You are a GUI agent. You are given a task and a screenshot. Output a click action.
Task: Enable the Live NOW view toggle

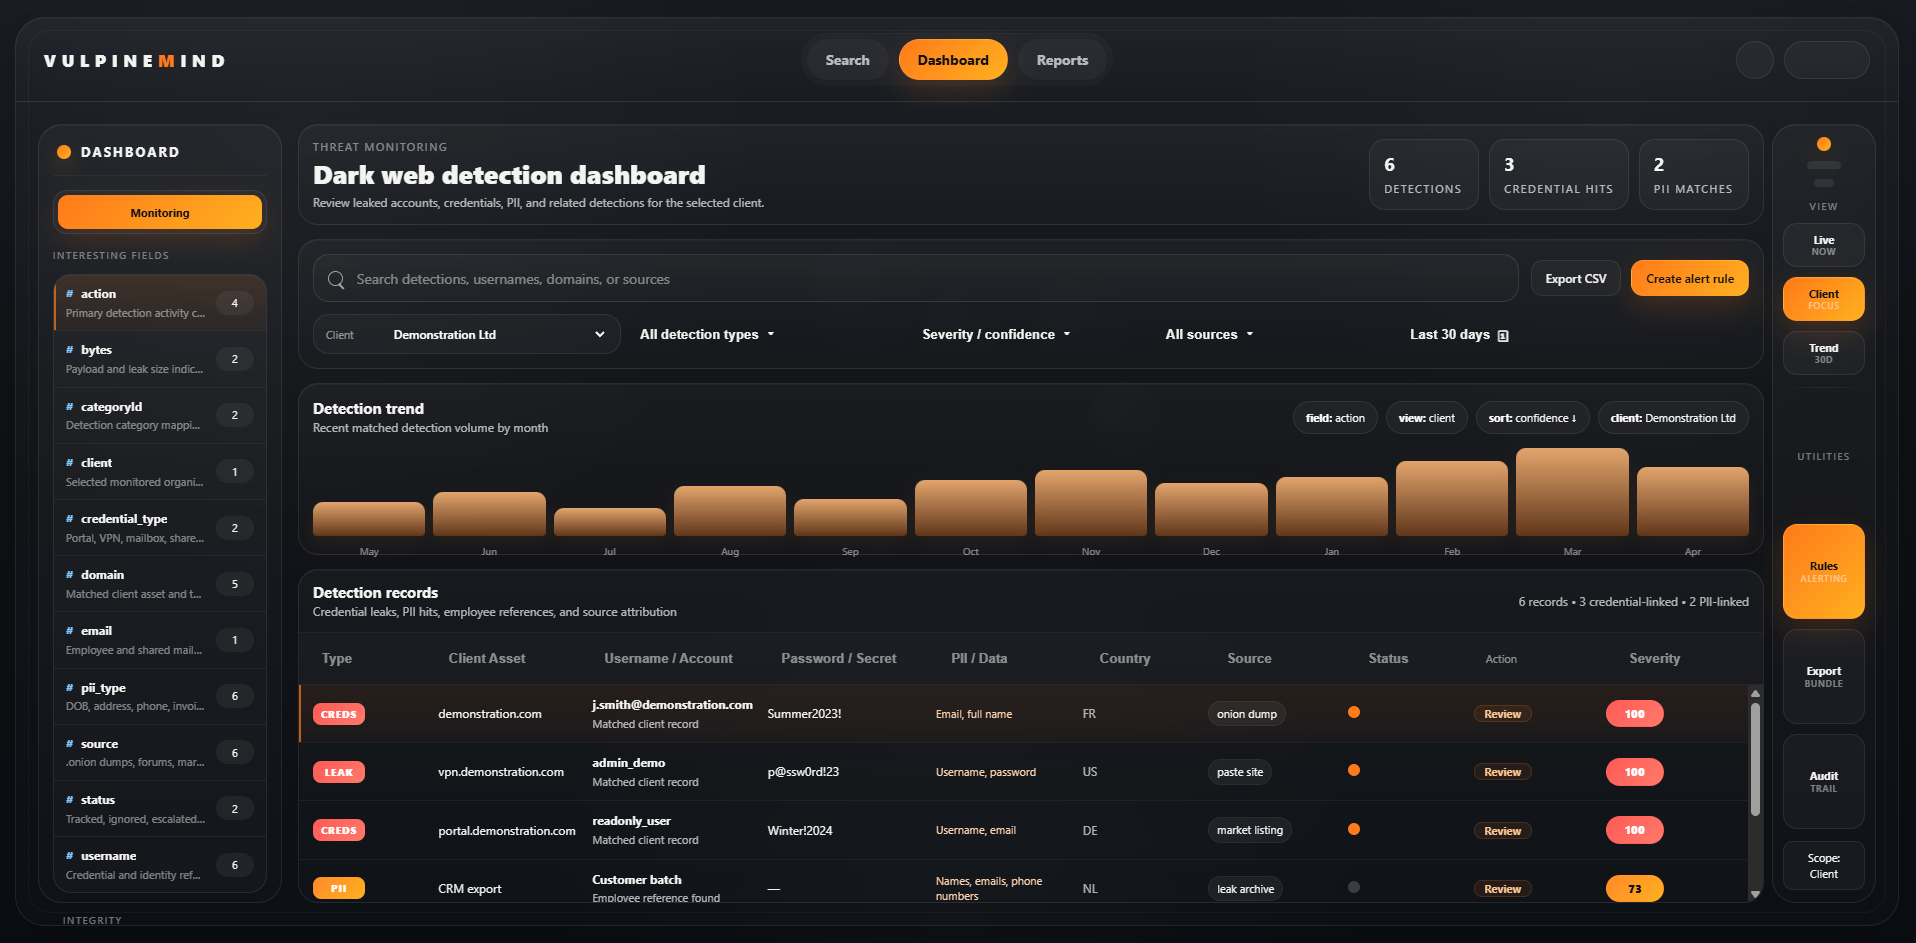[x=1822, y=244]
